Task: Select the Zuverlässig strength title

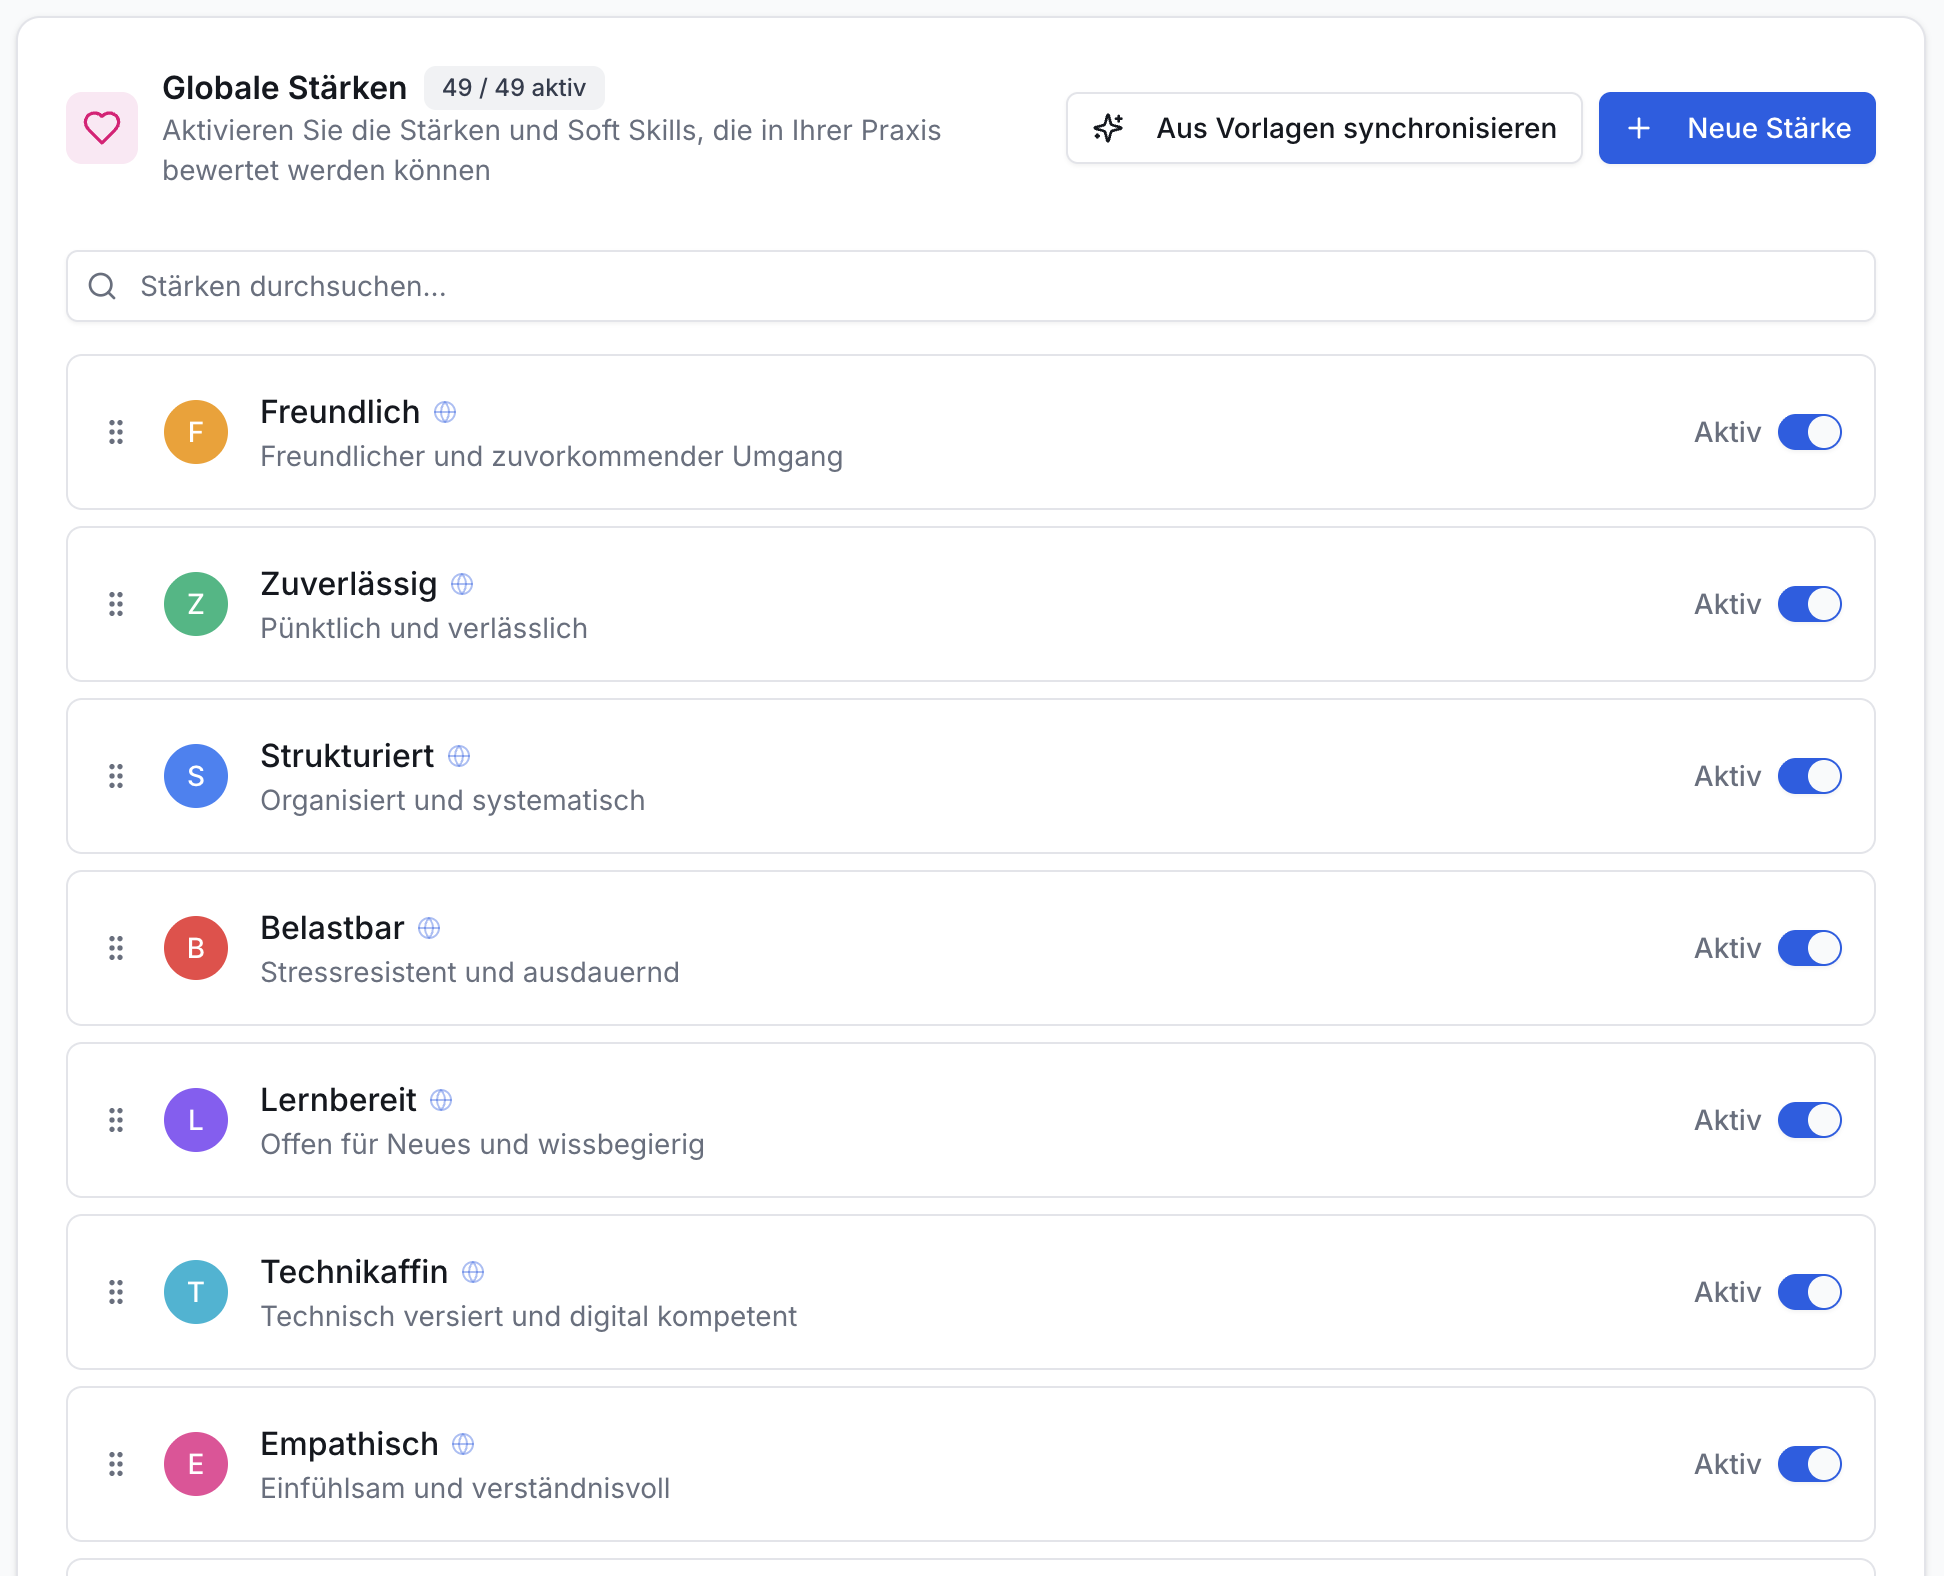Action: pos(349,584)
